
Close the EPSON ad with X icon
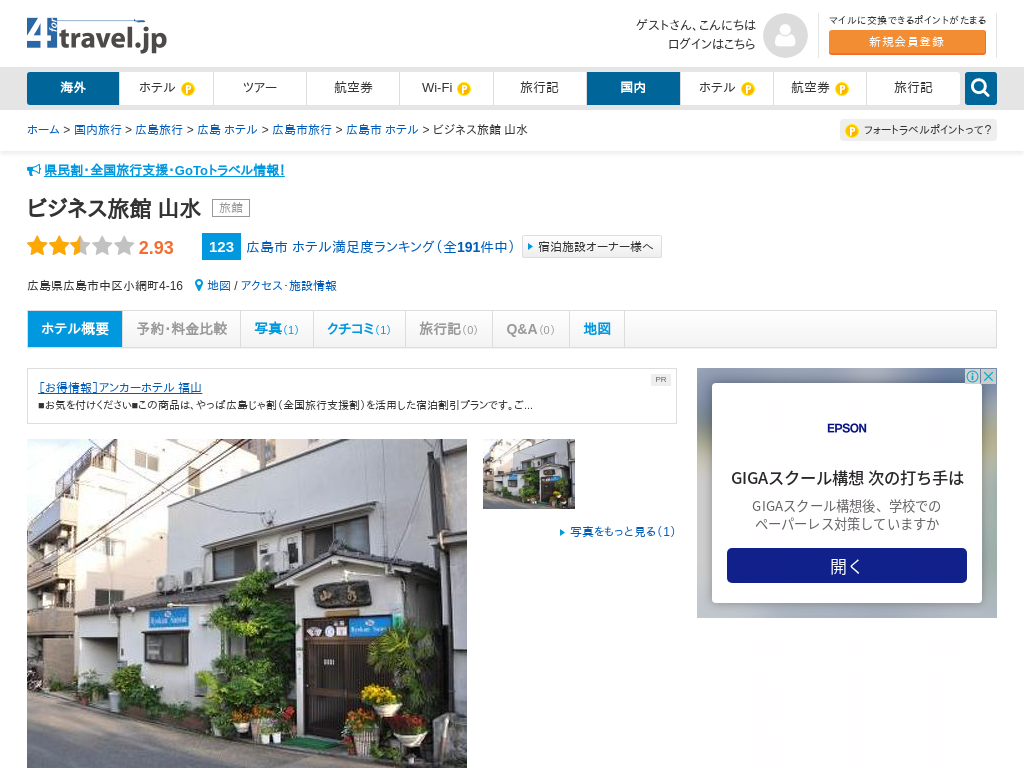(x=988, y=377)
